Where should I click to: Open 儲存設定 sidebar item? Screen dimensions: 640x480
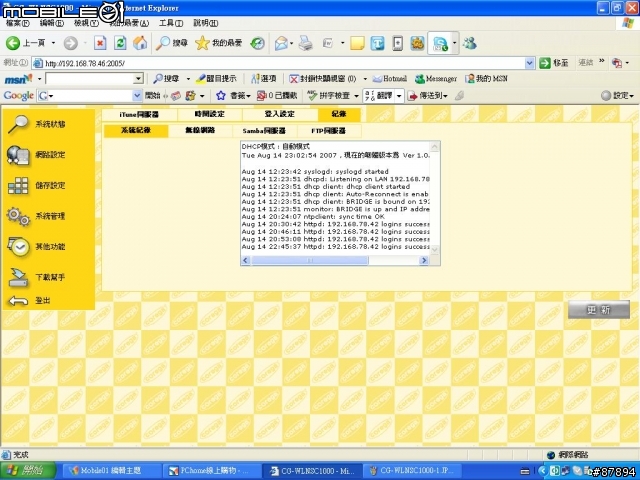(x=37, y=186)
